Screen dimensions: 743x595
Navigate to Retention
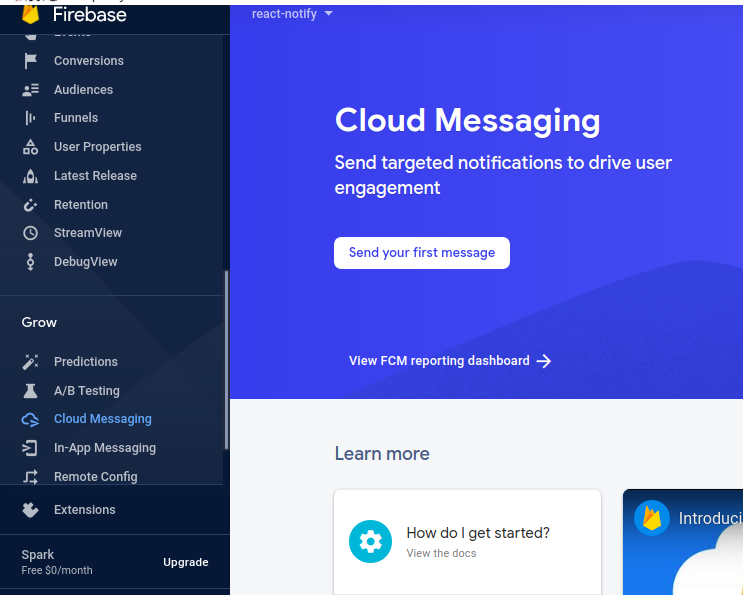click(81, 205)
